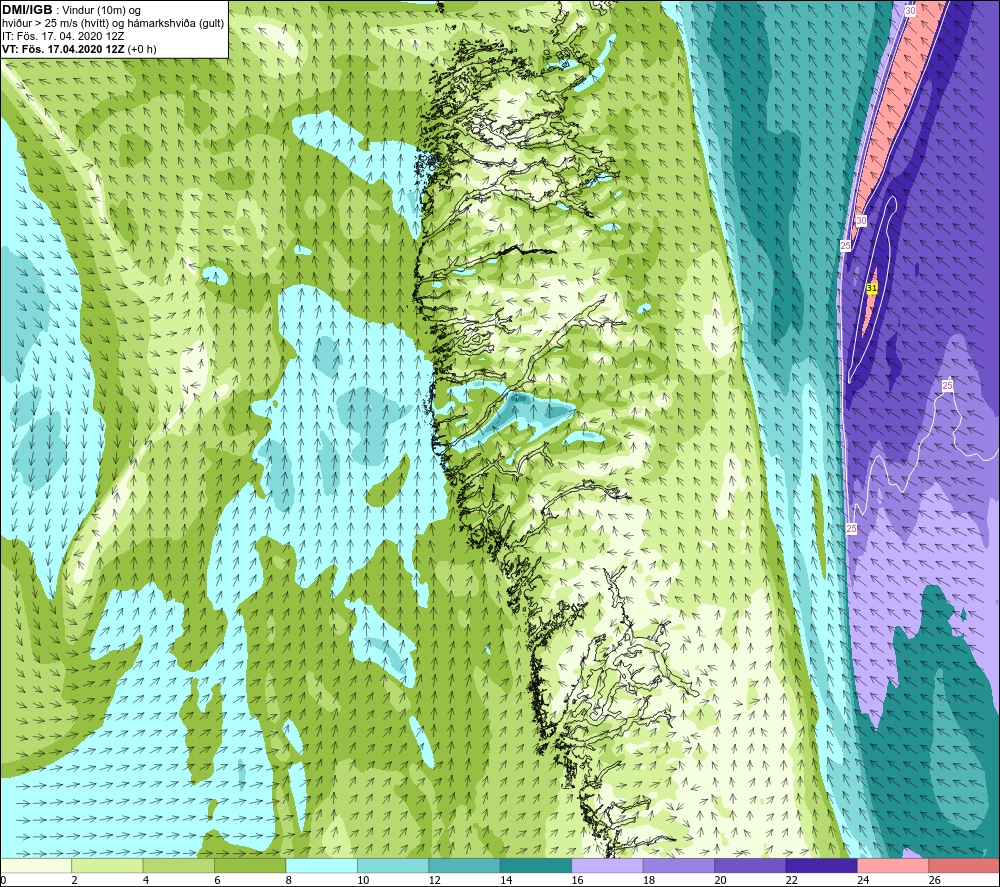Screen dimensions: 1000x887
Task: Click the 0–2 m/s pale cream legend swatch
Action: pos(36,865)
